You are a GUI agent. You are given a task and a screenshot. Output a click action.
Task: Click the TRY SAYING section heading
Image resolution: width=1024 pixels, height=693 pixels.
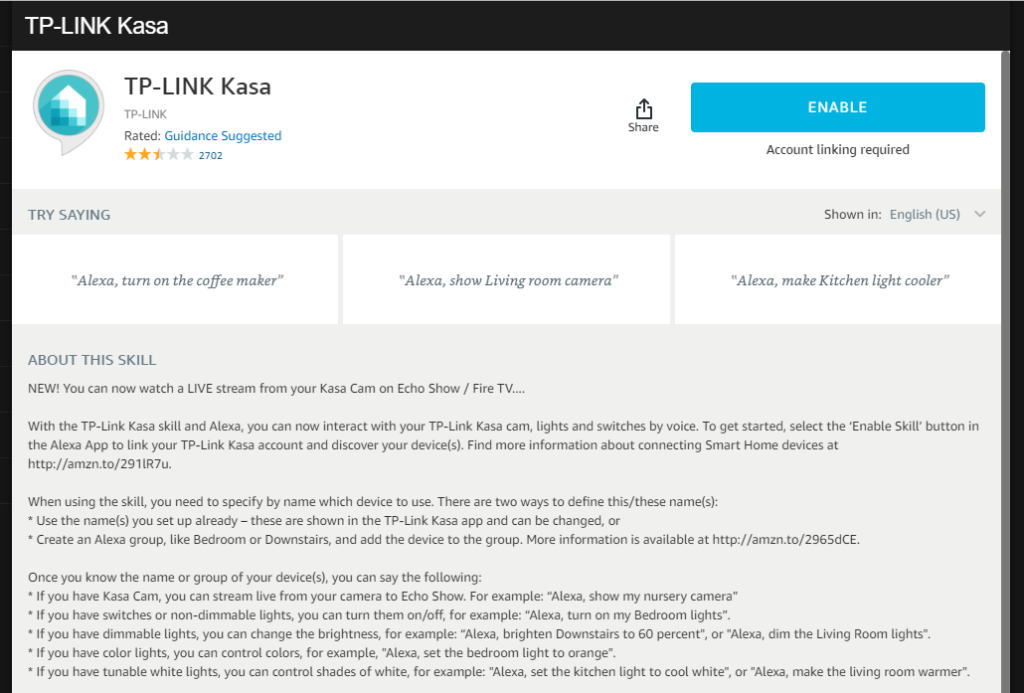point(69,214)
